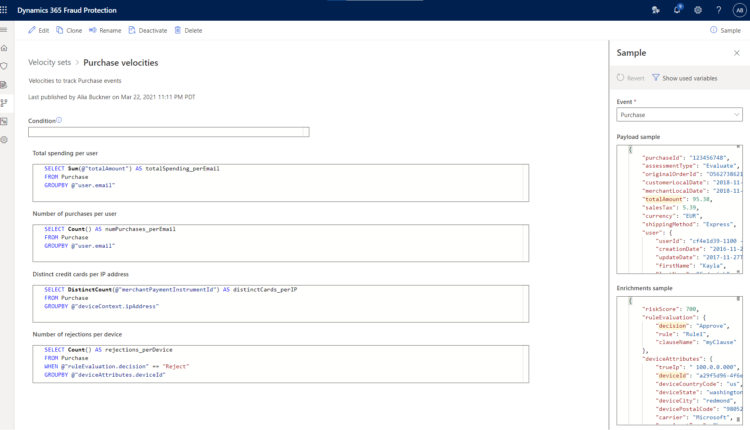750x430 pixels.
Task: Toggle the Sample panel button
Action: click(x=724, y=30)
